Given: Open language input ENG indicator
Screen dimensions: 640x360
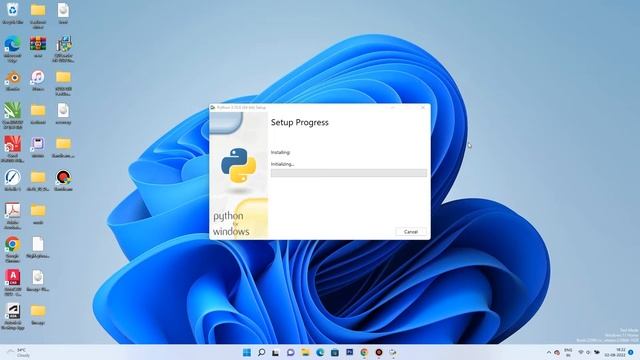Looking at the screenshot, I should [568, 352].
